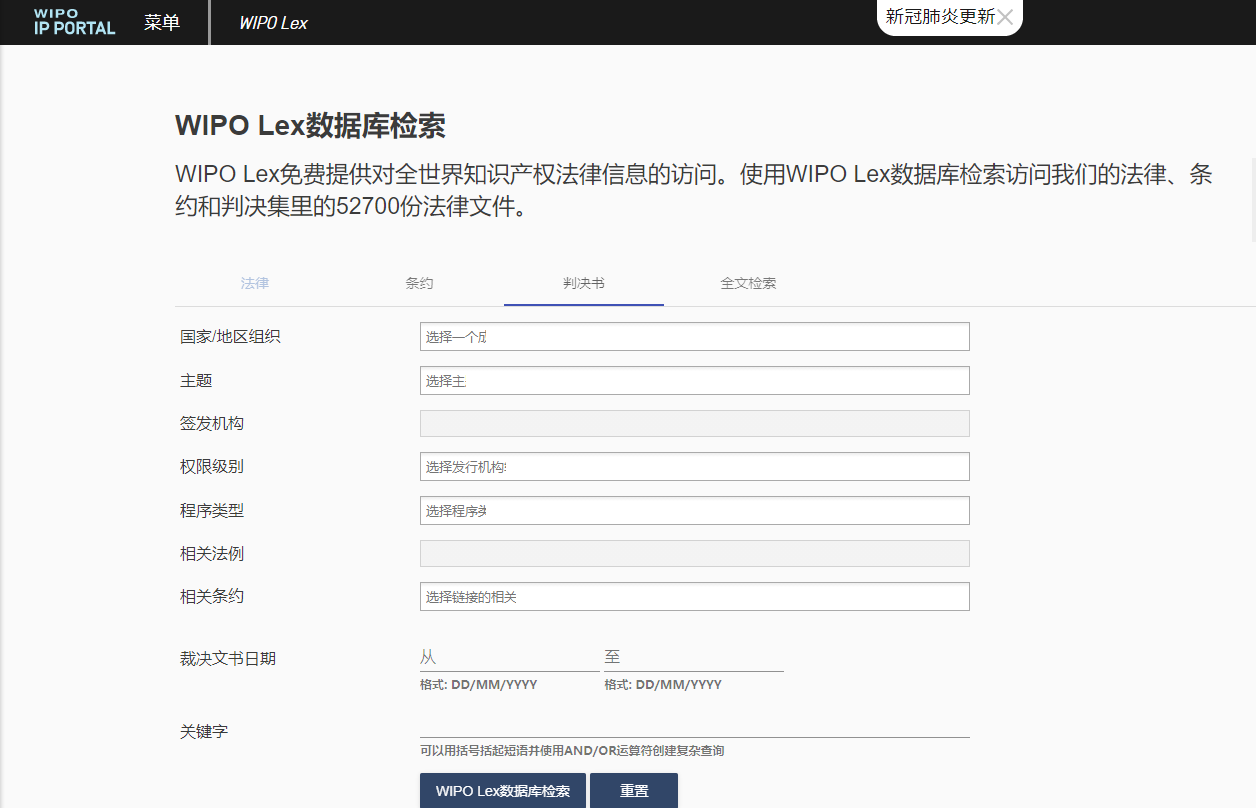Image resolution: width=1256 pixels, height=808 pixels.
Task: Open the 国家/地区组织 selection box
Action: coord(695,337)
